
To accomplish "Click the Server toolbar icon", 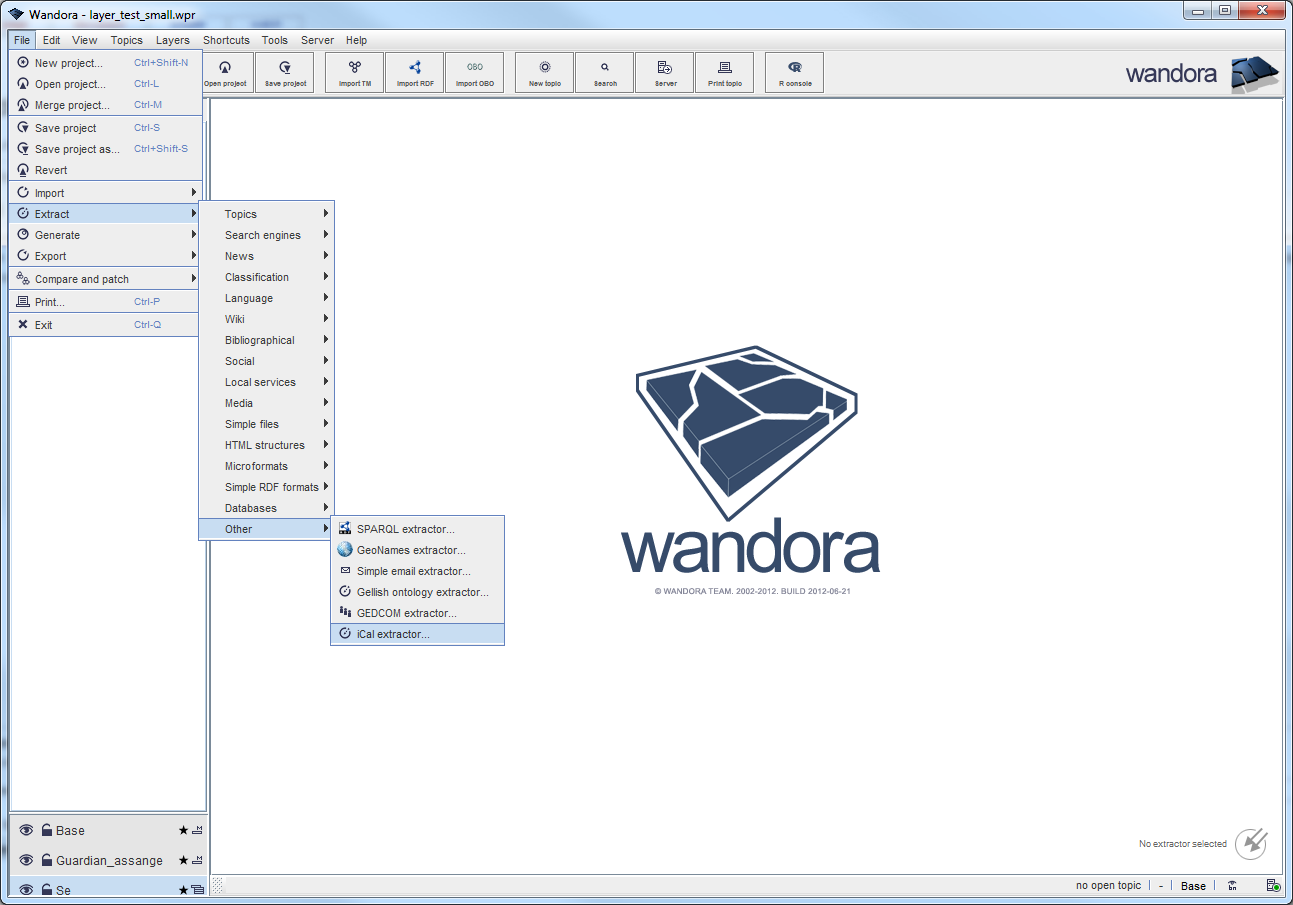I will coord(664,72).
